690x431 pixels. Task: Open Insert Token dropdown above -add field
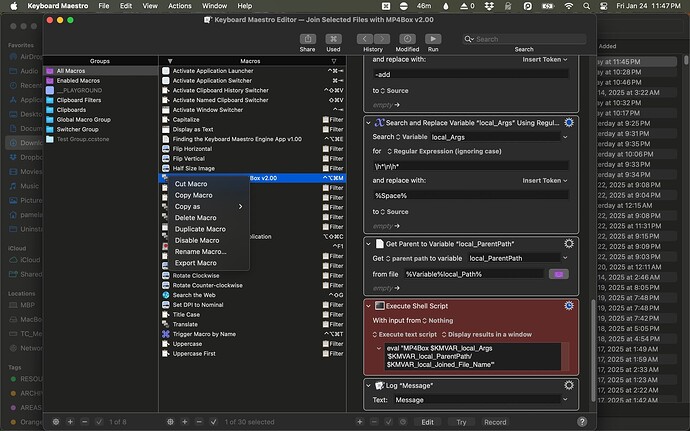click(x=545, y=59)
